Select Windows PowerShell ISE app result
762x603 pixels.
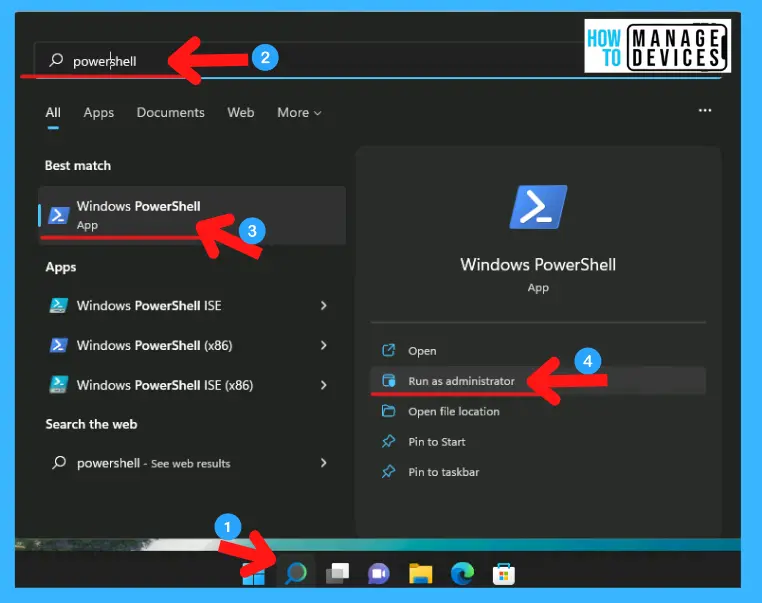coord(192,306)
